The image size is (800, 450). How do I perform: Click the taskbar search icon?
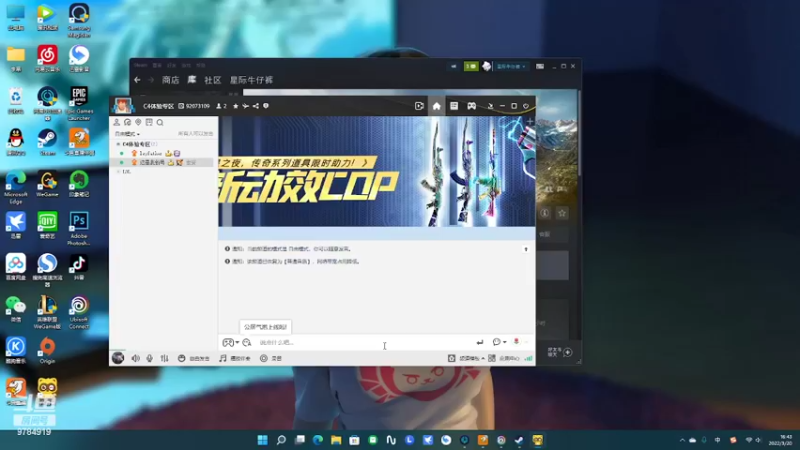point(281,440)
